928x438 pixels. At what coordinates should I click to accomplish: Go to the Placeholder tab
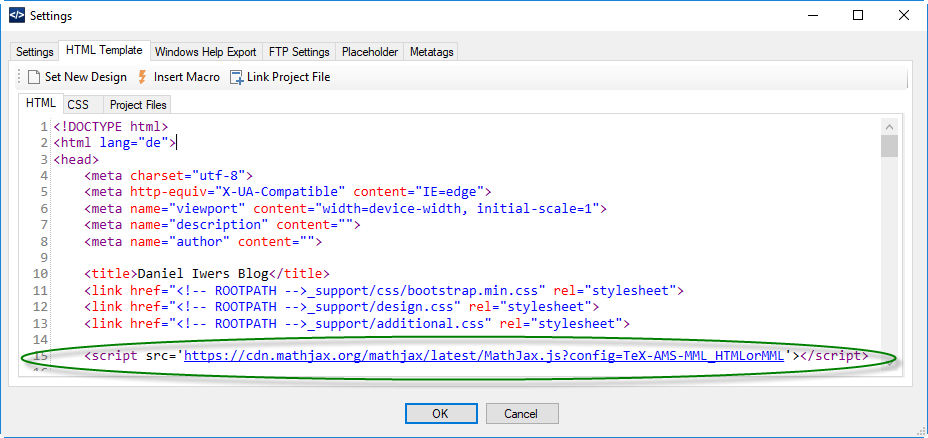point(370,52)
